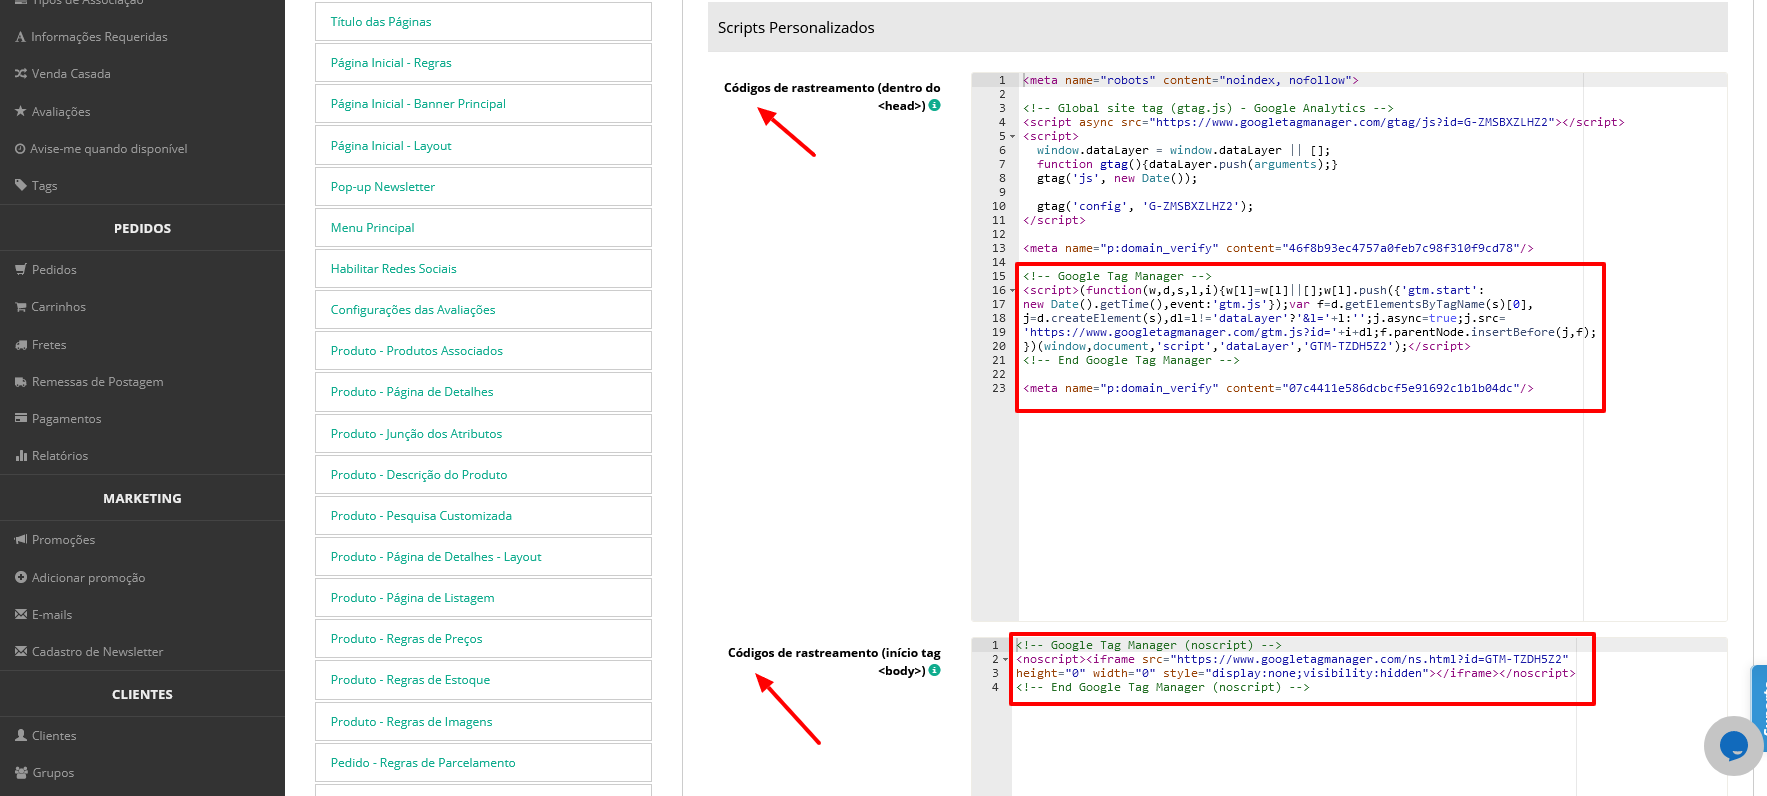Open Configurações das Avaliações
Viewport: 1767px width, 796px height.
tap(483, 310)
